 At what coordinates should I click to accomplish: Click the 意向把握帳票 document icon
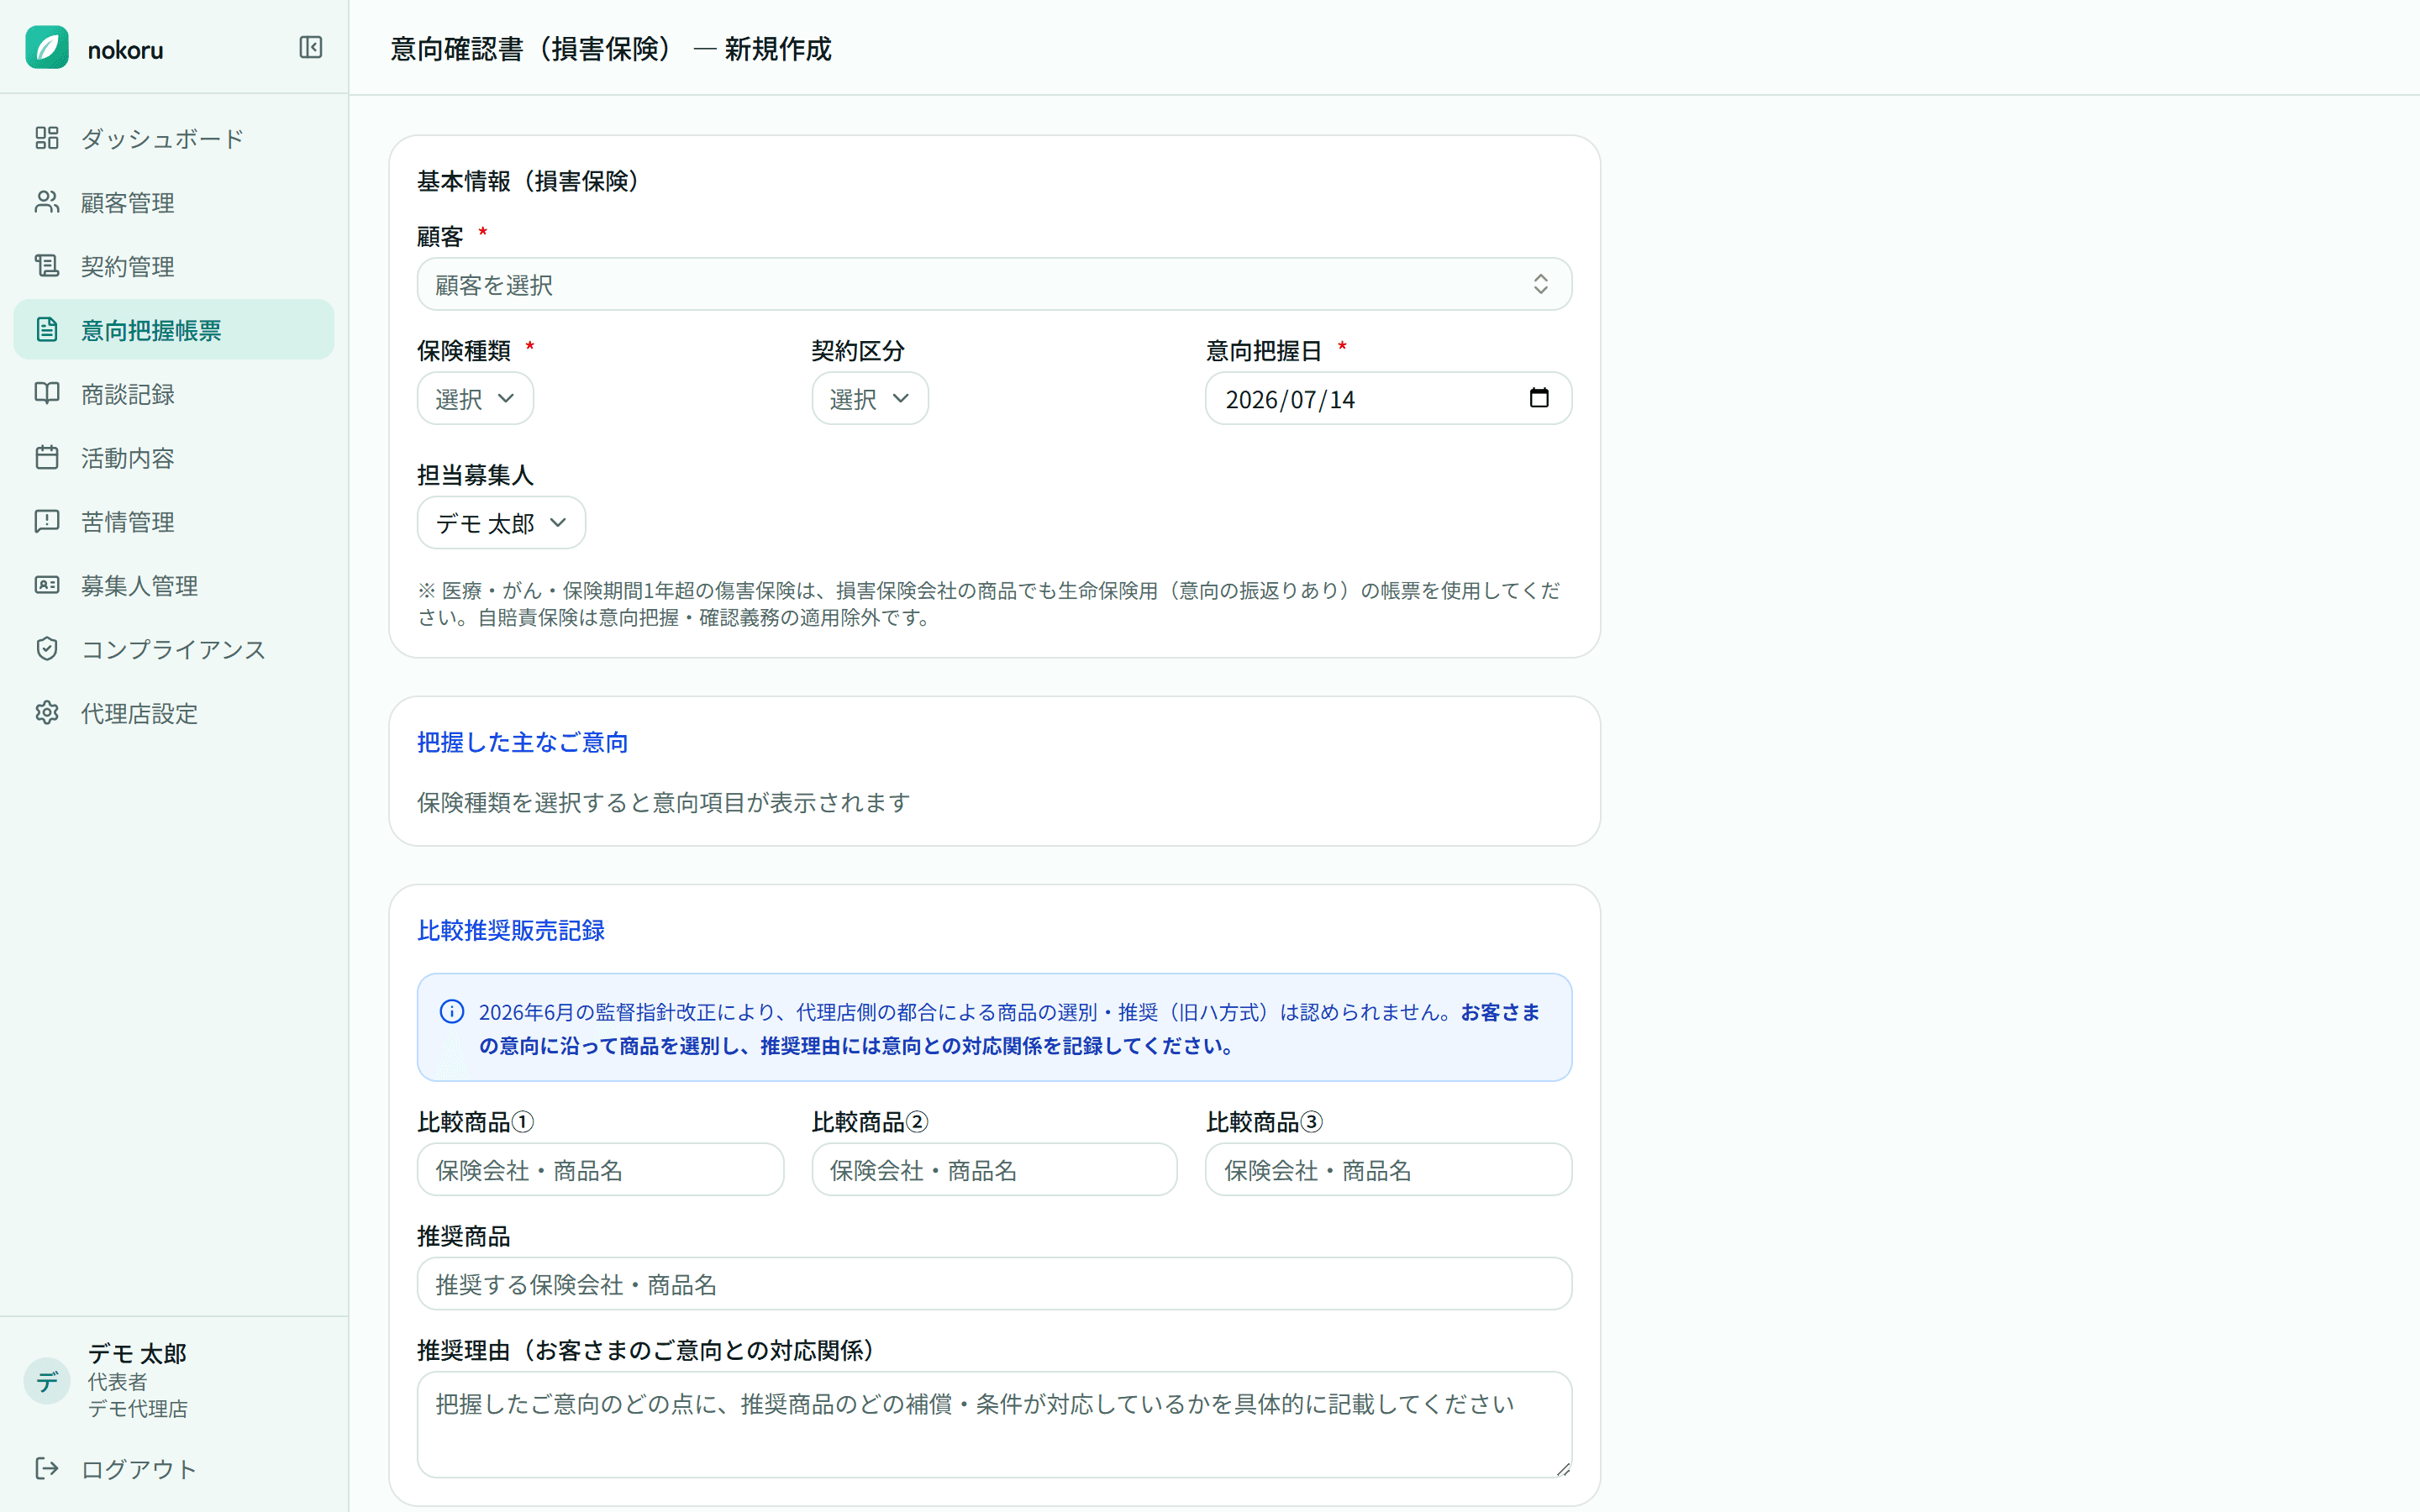[47, 330]
